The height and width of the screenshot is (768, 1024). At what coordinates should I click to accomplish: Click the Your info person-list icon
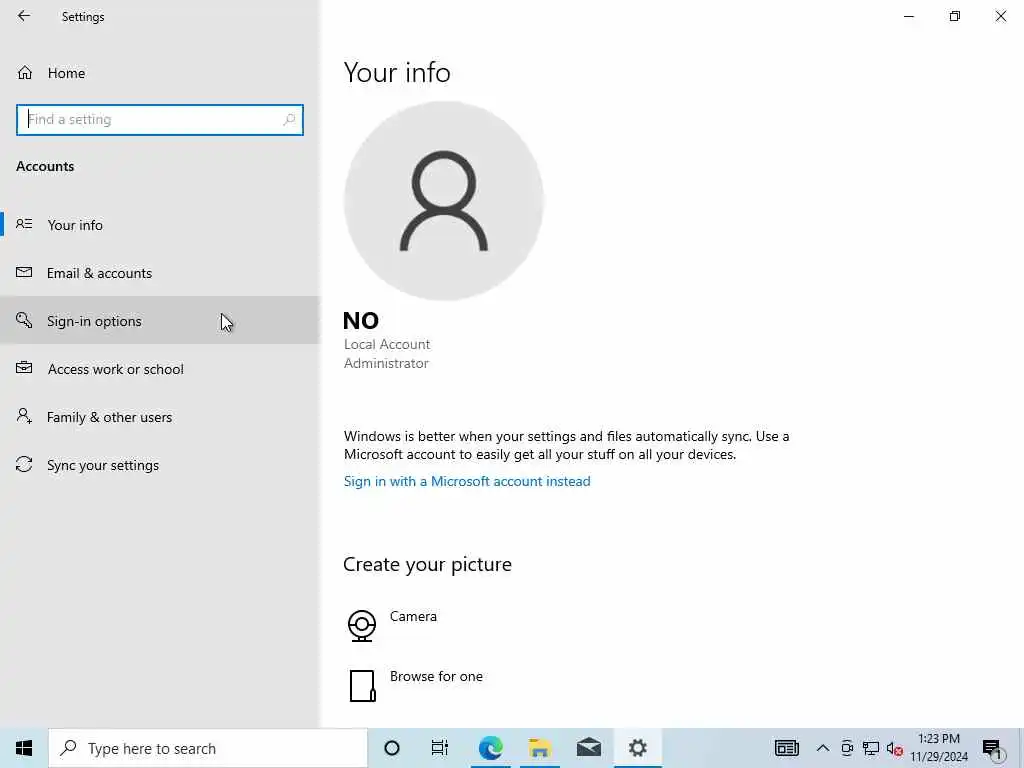point(24,224)
